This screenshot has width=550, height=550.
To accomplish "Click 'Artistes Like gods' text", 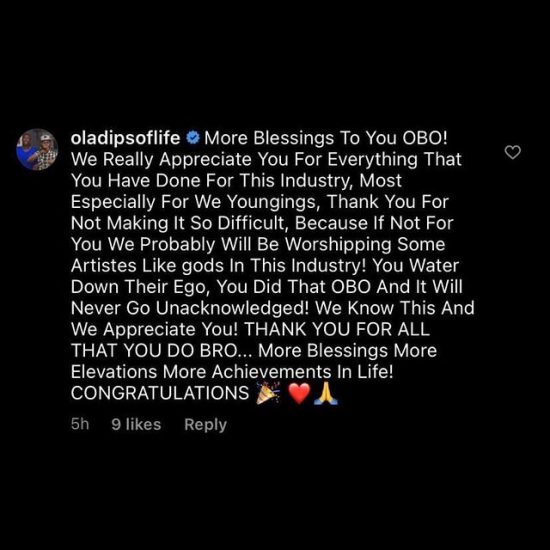I will (147, 266).
